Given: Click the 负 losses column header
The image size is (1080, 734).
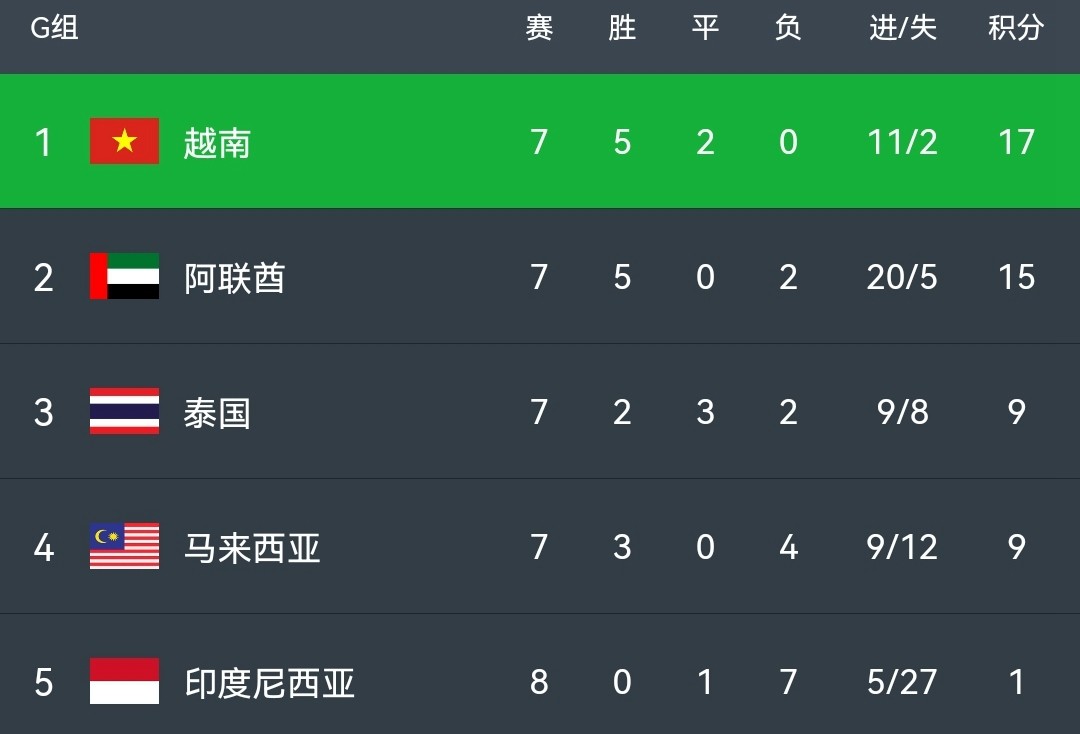Looking at the screenshot, I should [788, 28].
